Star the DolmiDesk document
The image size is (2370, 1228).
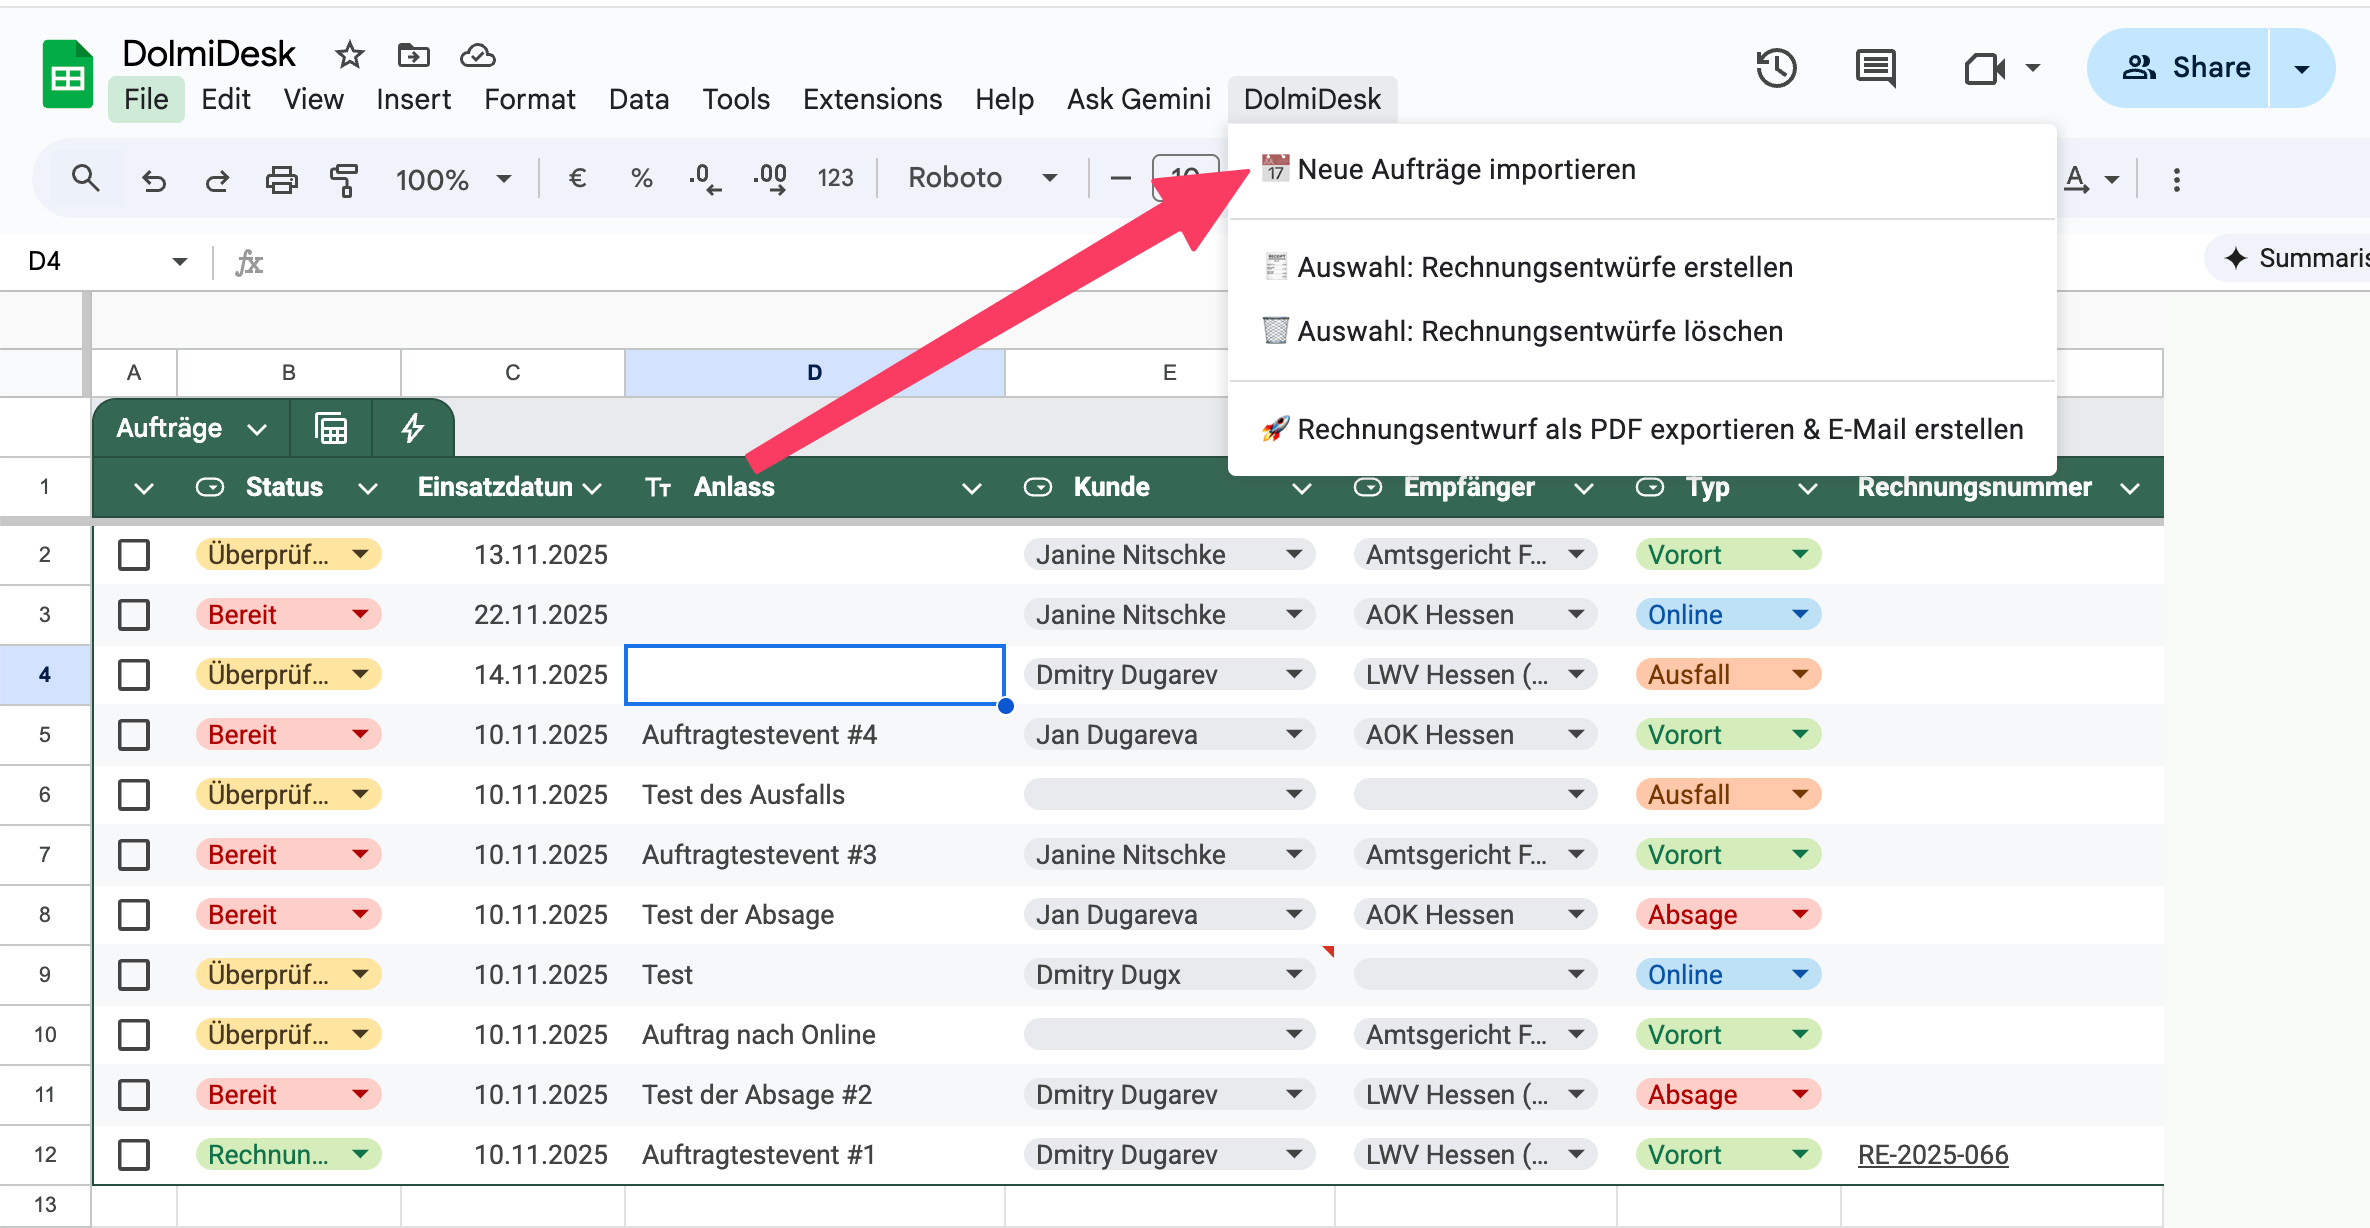click(349, 55)
